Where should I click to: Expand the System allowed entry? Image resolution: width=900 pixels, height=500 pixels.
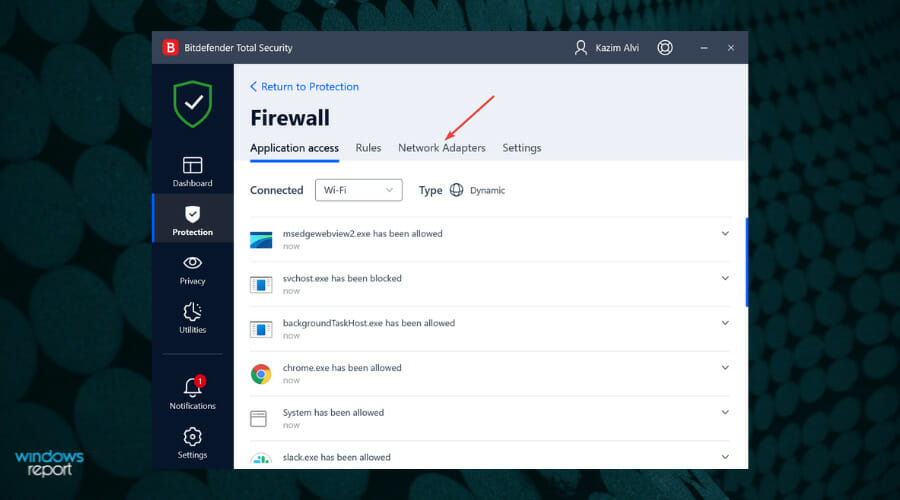(x=725, y=413)
